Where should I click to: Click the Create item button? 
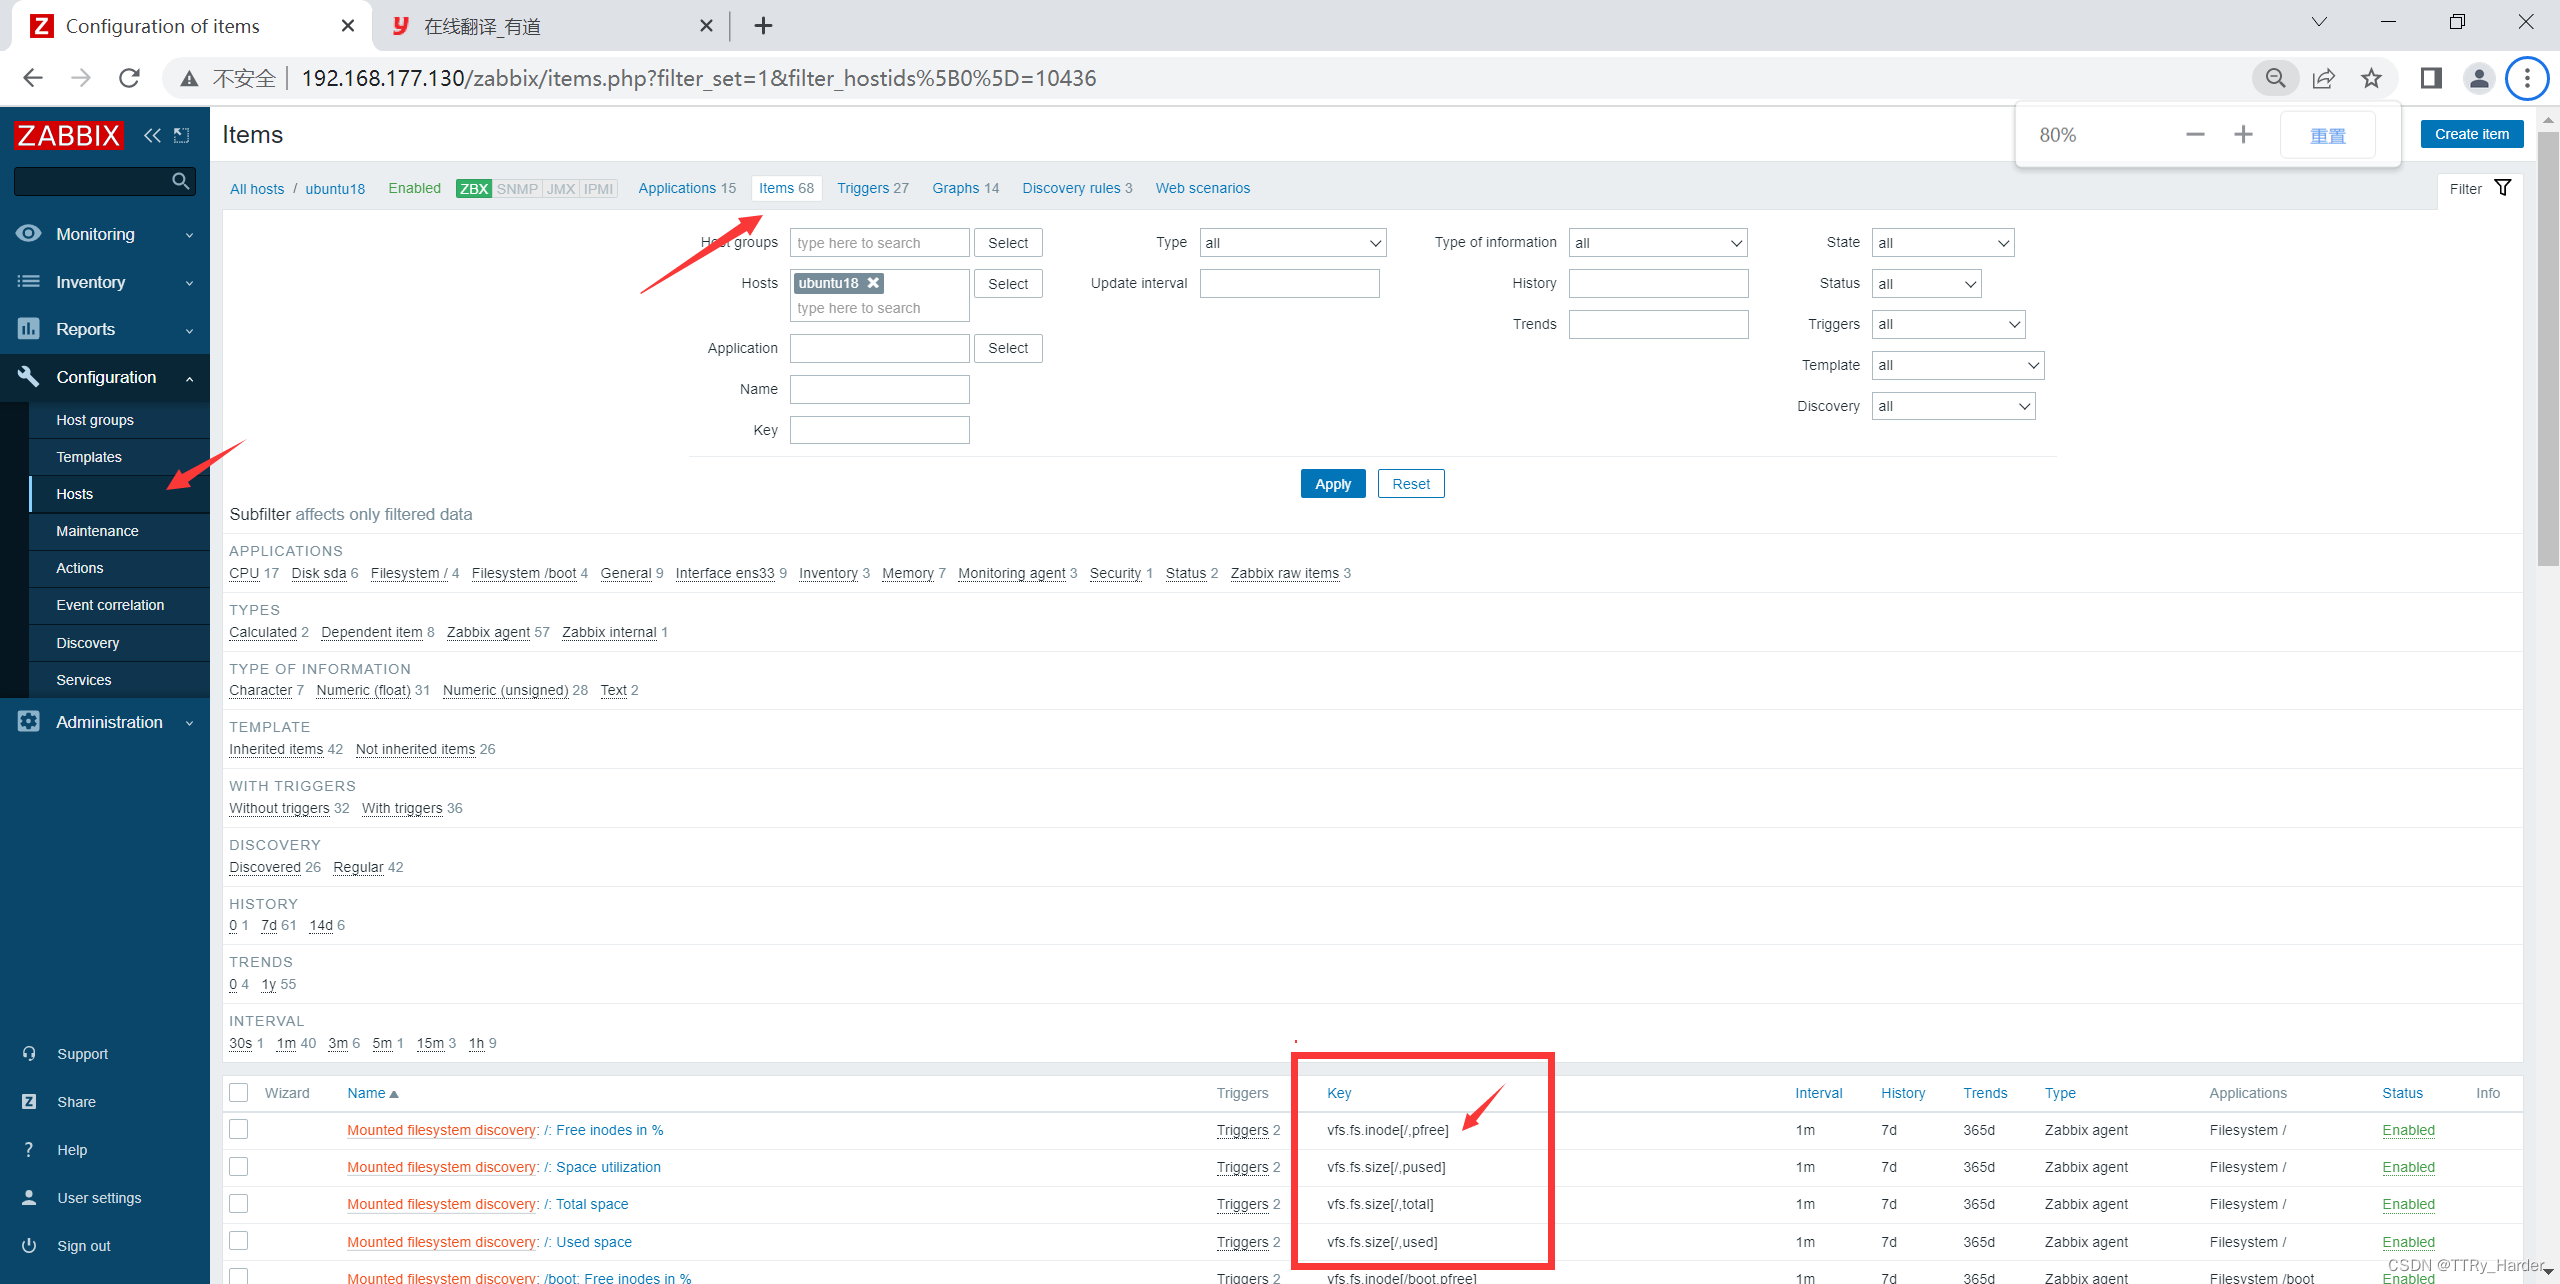[2472, 133]
